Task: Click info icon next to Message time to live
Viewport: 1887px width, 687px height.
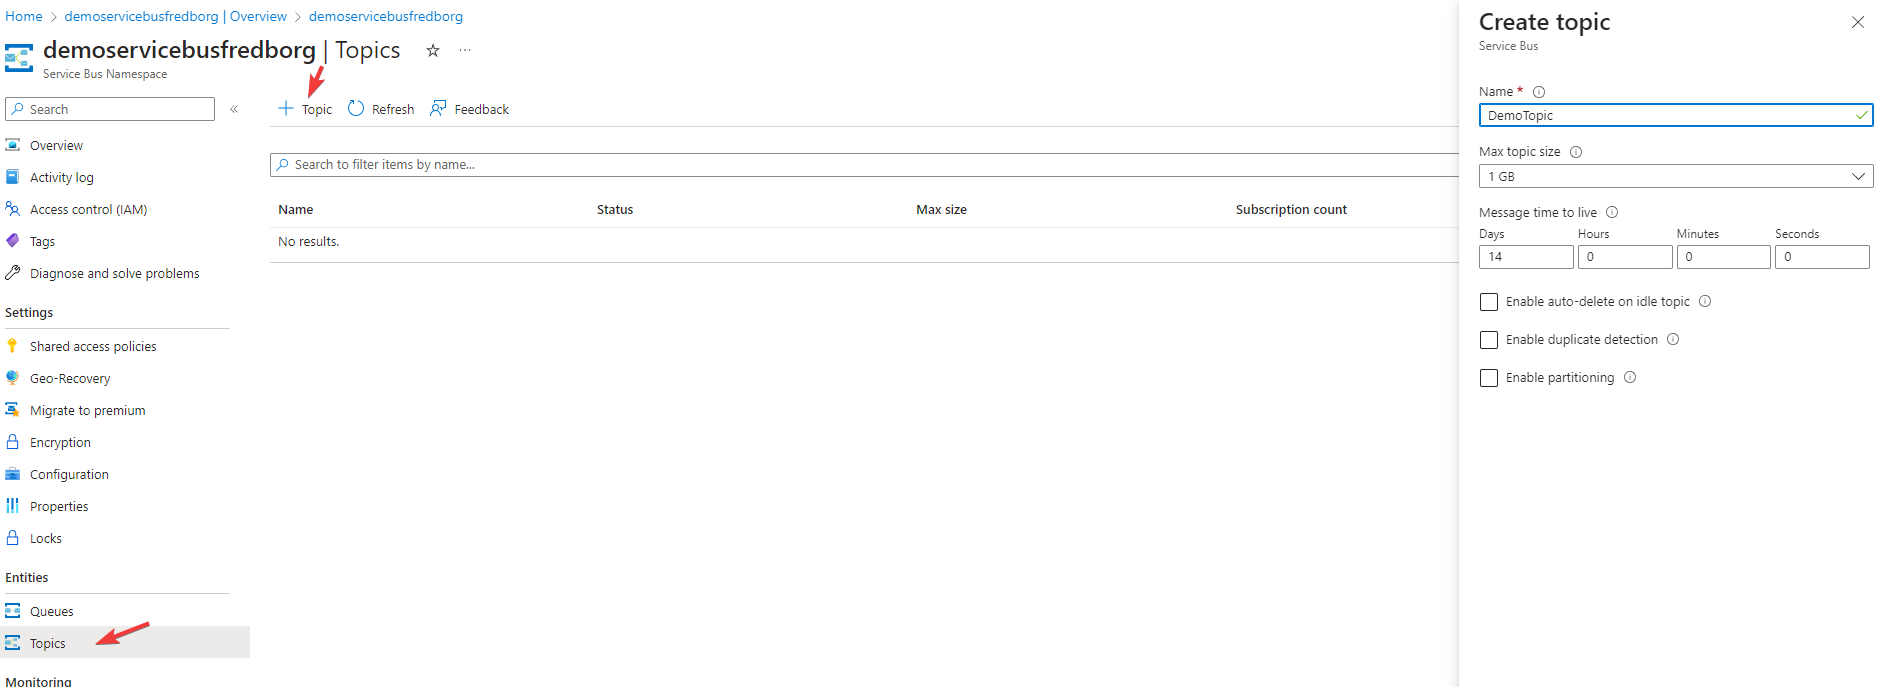Action: [1612, 213]
